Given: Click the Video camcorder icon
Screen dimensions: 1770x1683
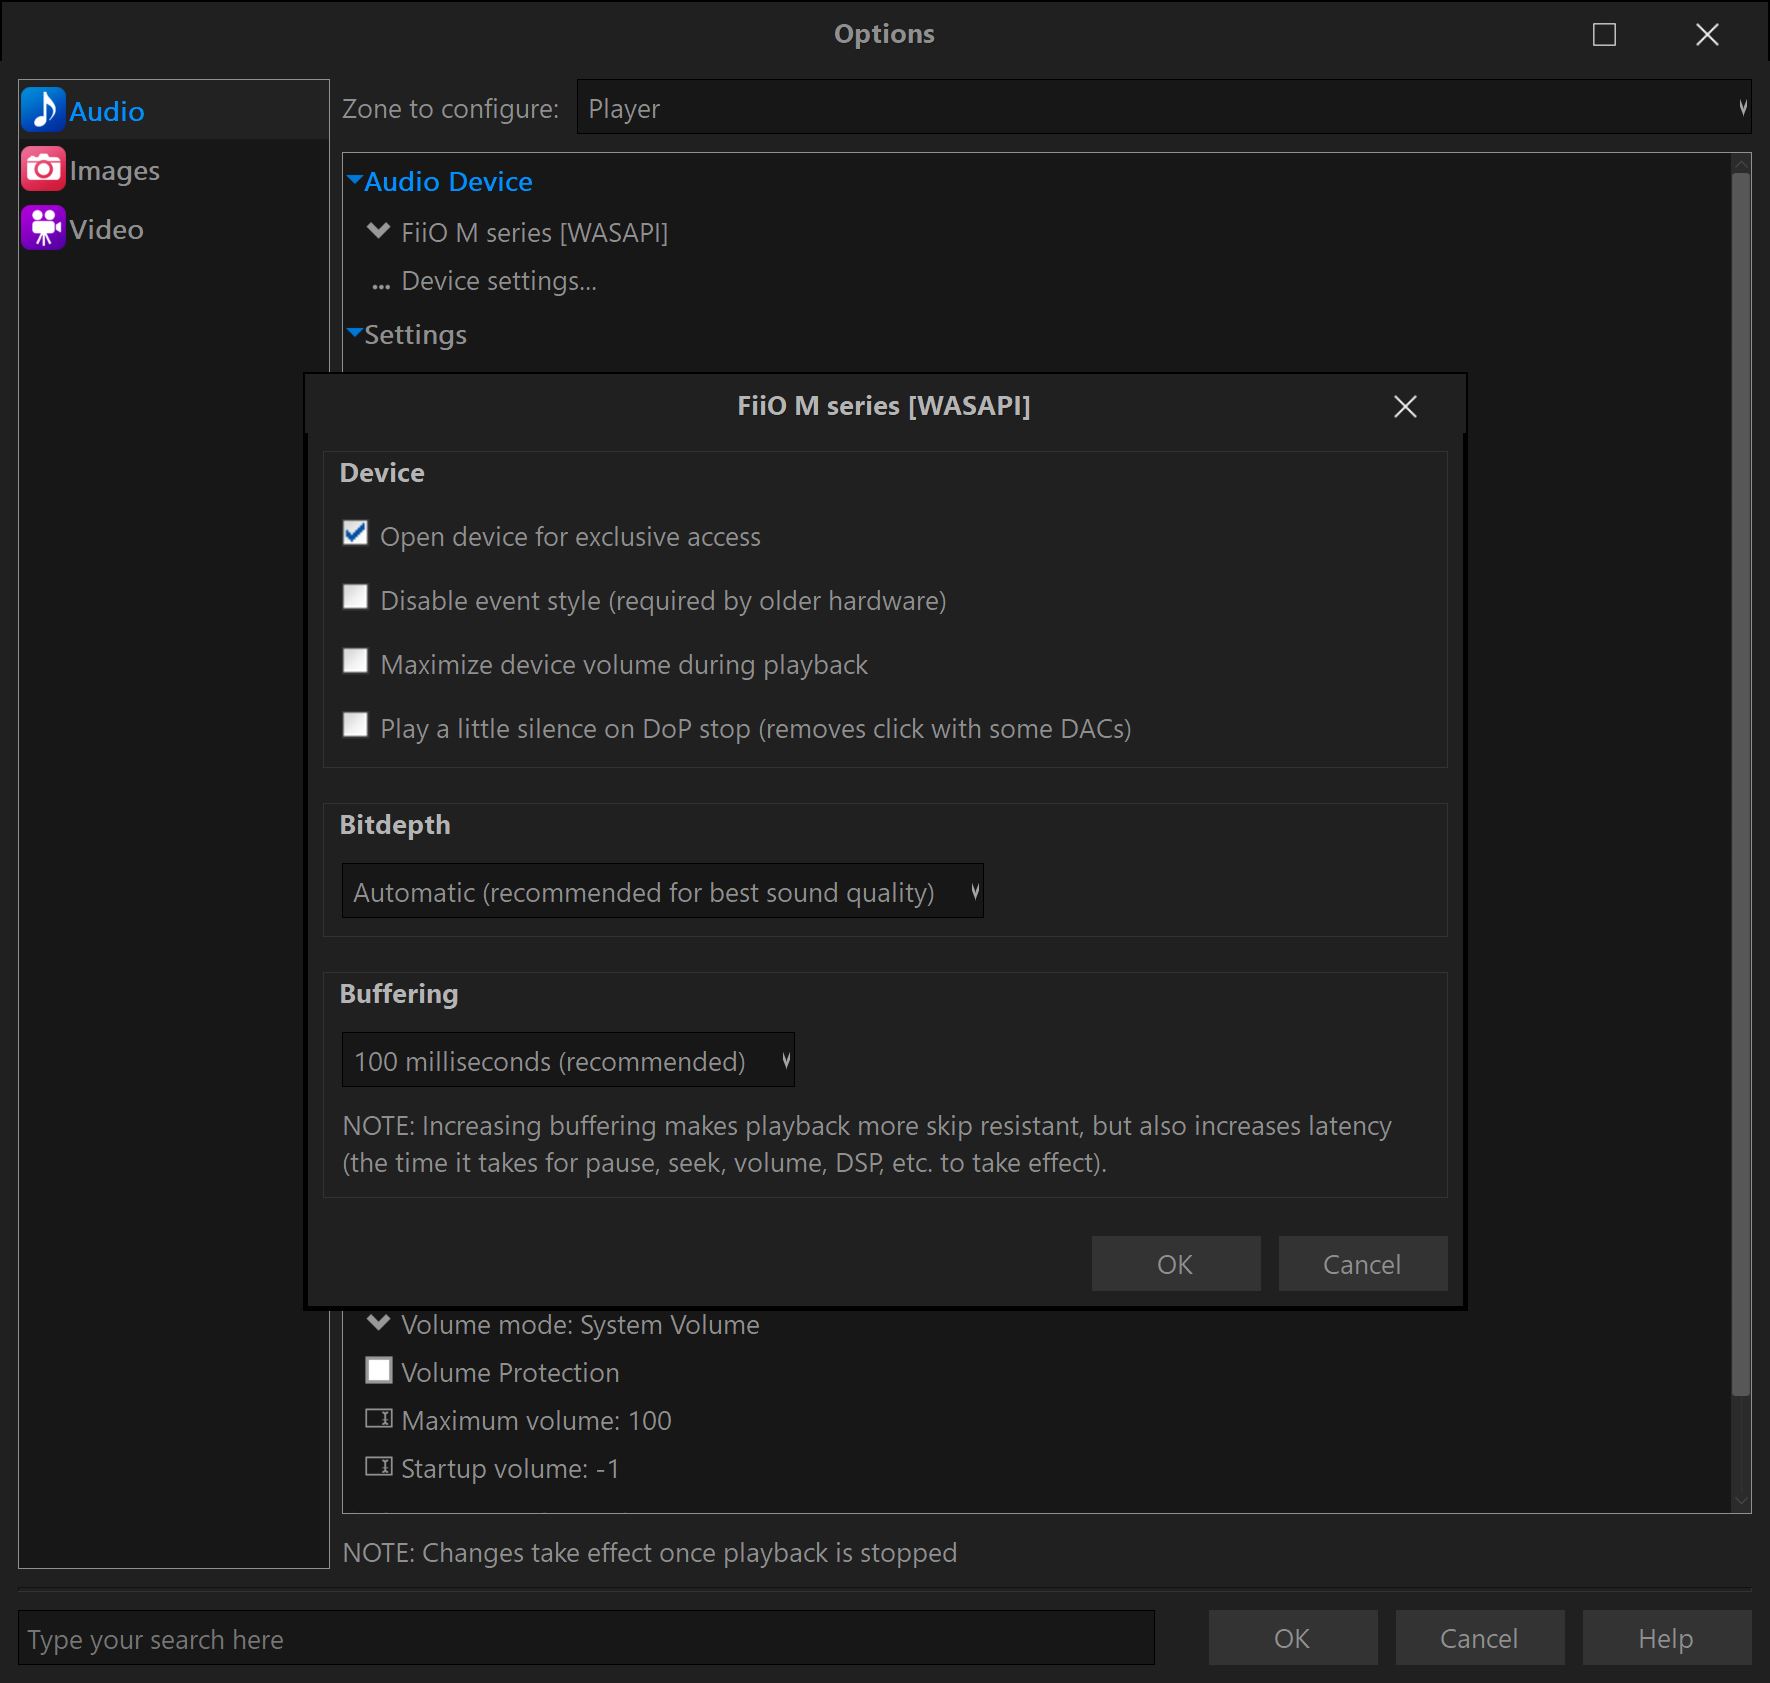Looking at the screenshot, I should coord(43,228).
